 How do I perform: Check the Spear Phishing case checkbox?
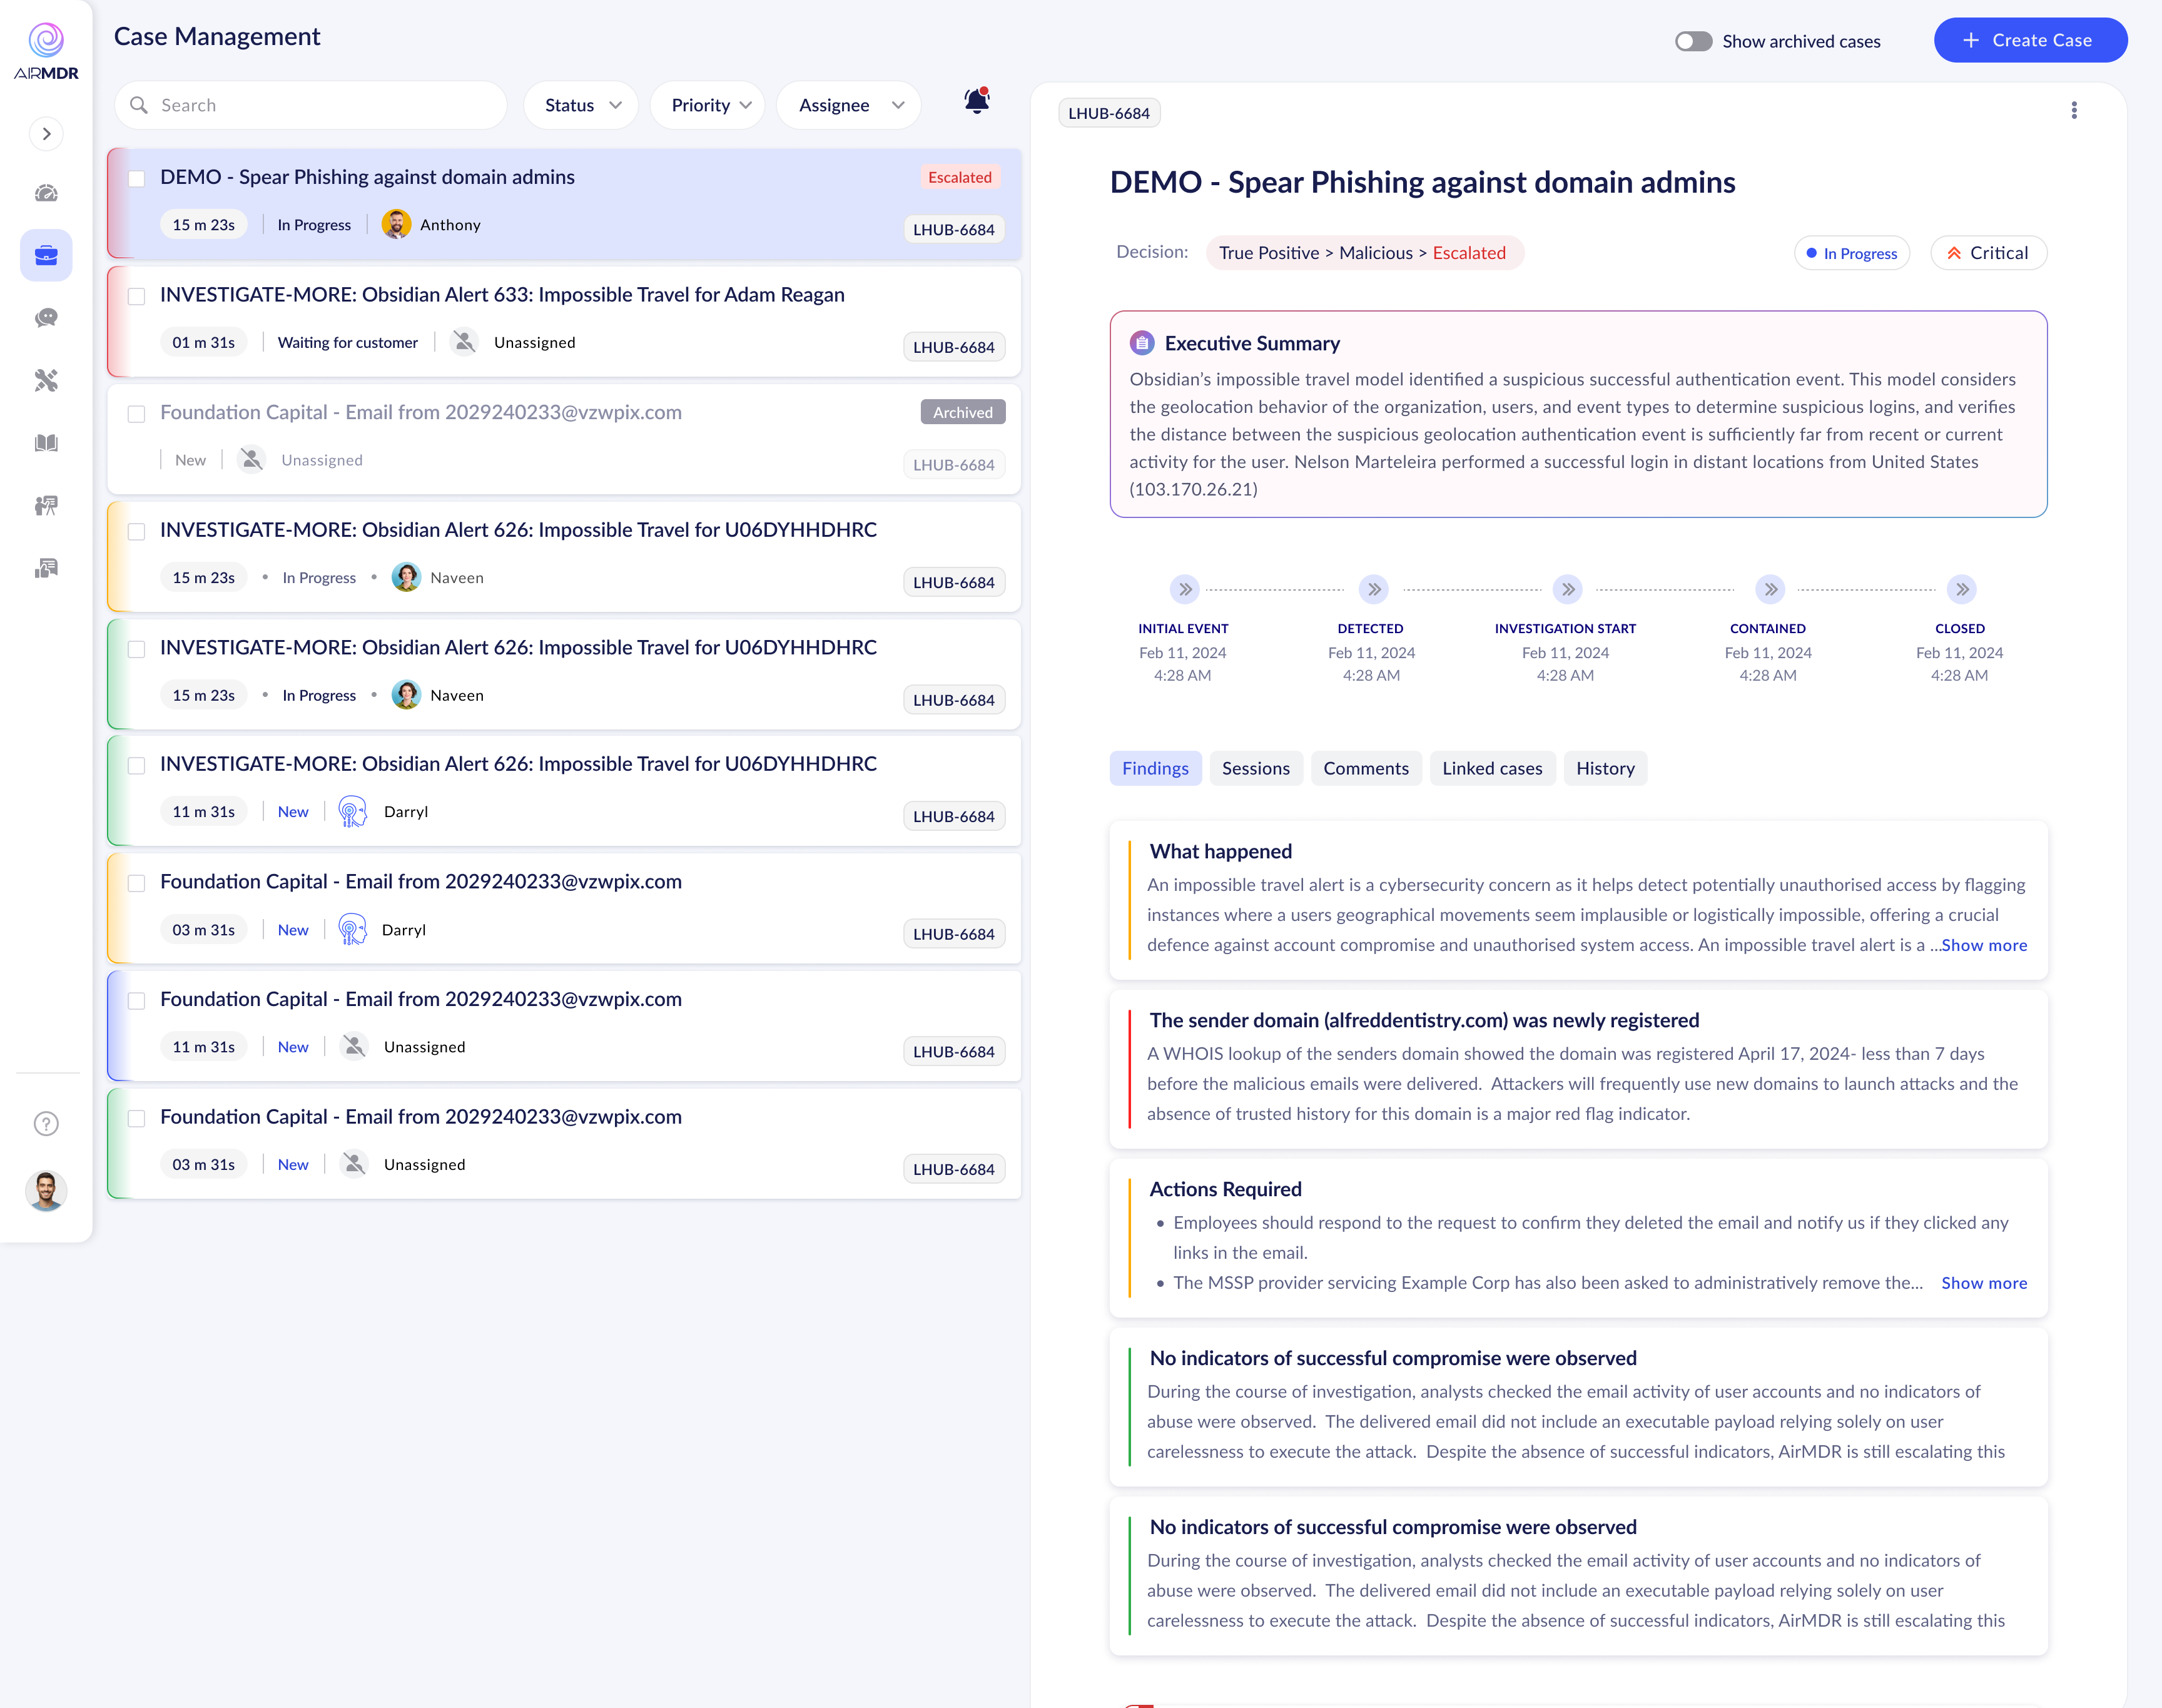click(x=137, y=179)
